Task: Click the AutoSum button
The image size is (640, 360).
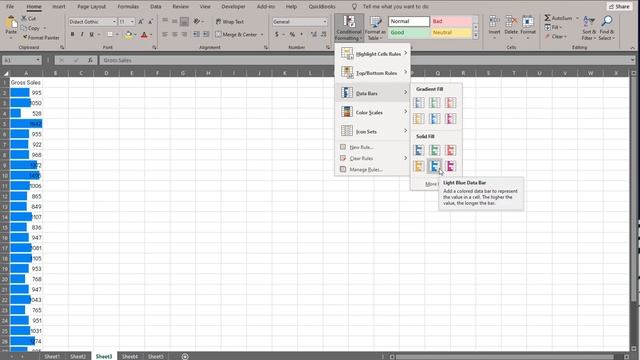Action: tap(558, 18)
